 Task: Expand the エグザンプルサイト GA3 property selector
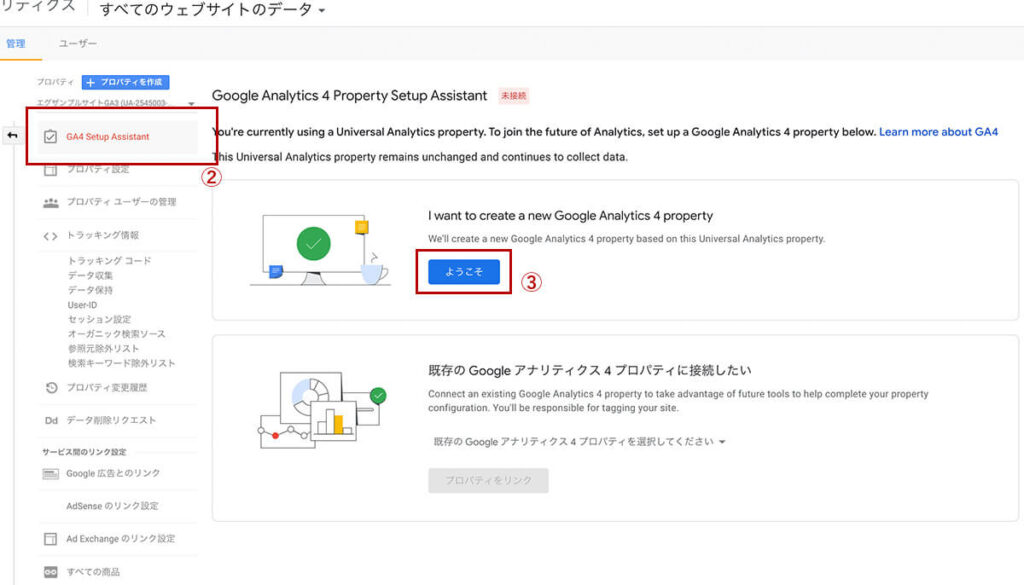tap(116, 103)
